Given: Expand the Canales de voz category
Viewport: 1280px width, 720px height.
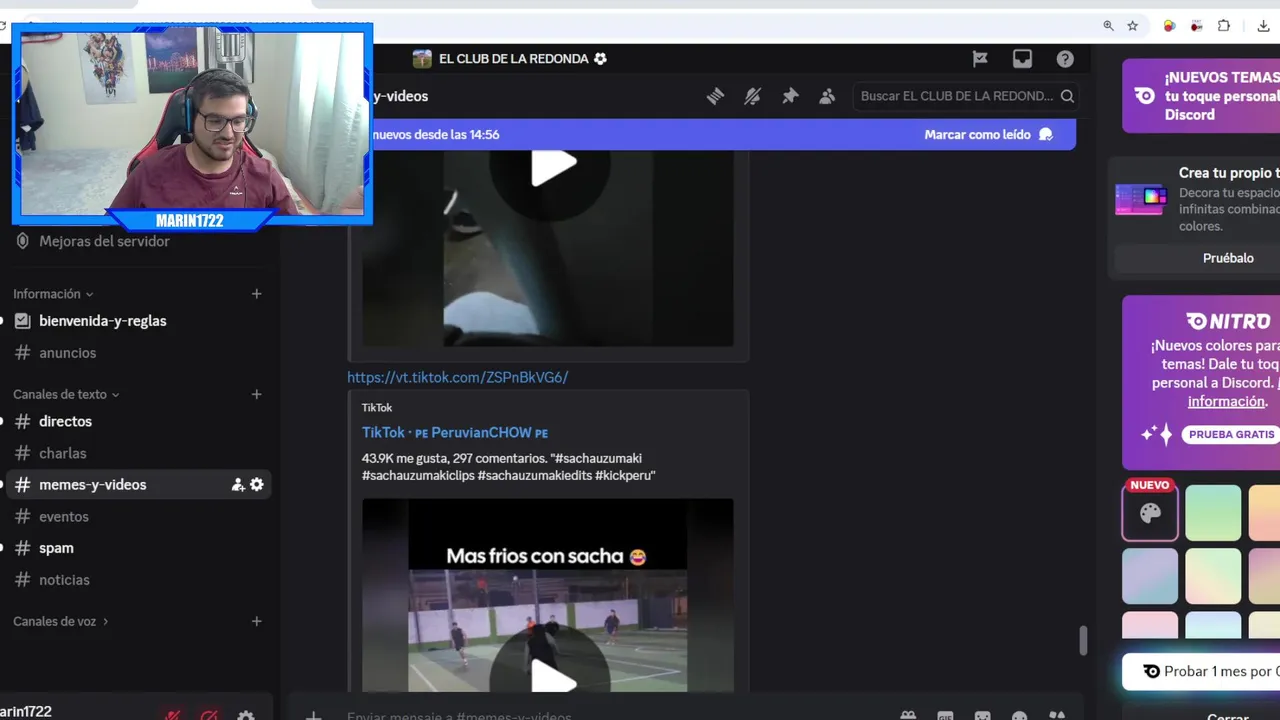Looking at the screenshot, I should [60, 621].
